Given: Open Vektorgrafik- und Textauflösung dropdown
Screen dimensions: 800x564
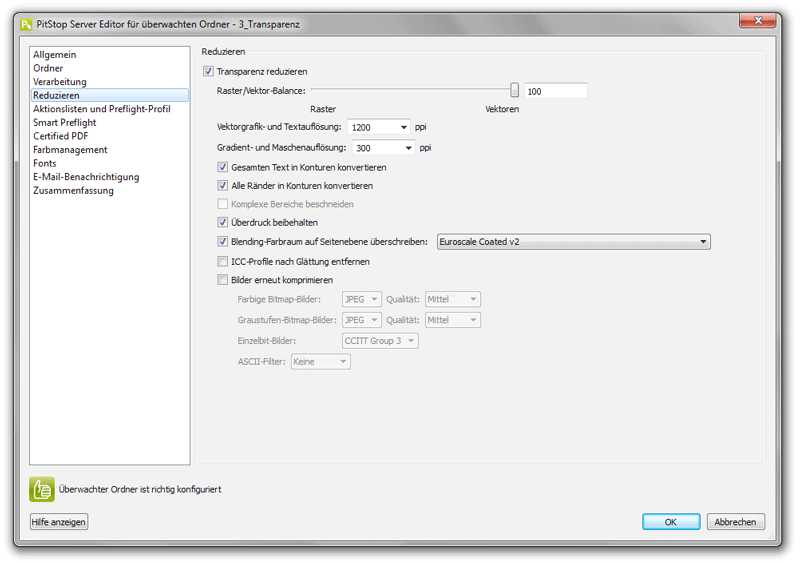Looking at the screenshot, I should point(379,127).
